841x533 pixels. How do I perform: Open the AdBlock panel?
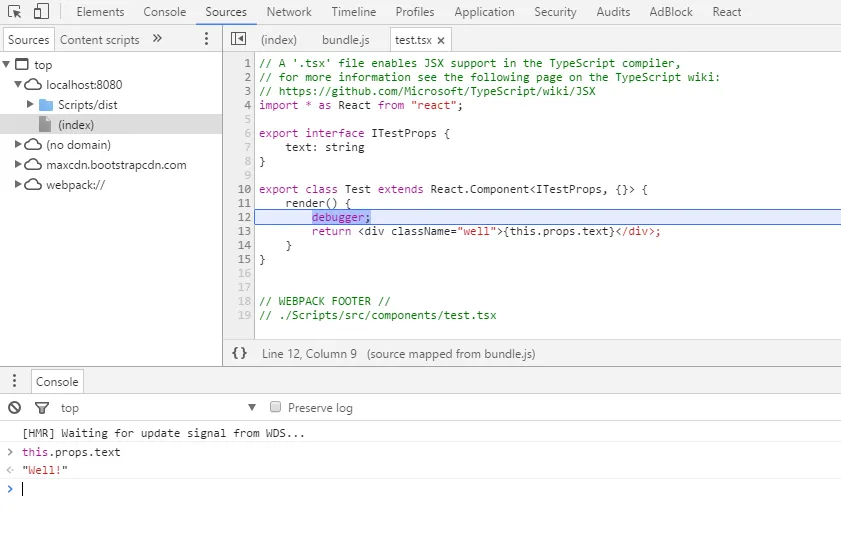pos(671,12)
